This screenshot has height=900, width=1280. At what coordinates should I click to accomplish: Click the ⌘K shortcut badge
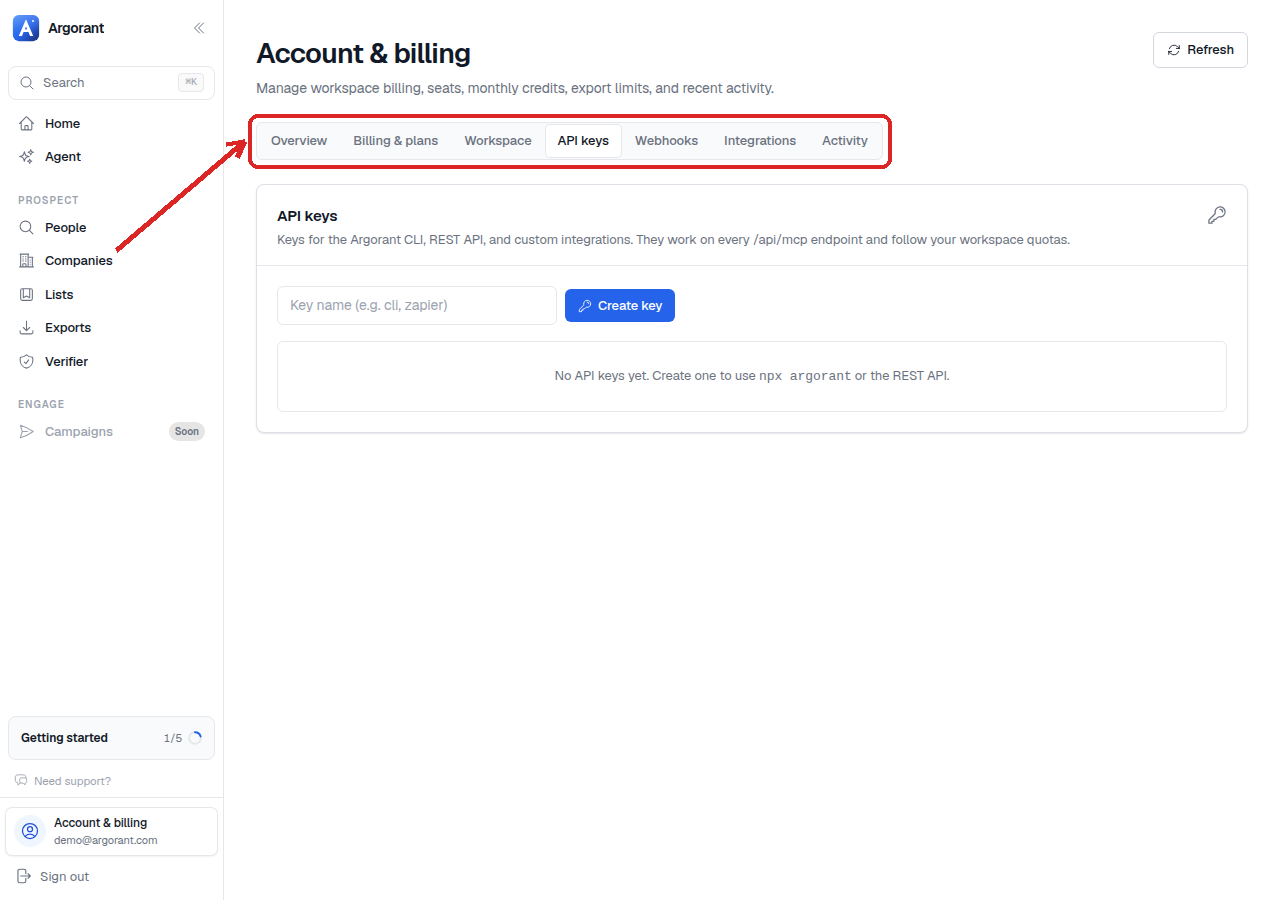click(x=191, y=83)
